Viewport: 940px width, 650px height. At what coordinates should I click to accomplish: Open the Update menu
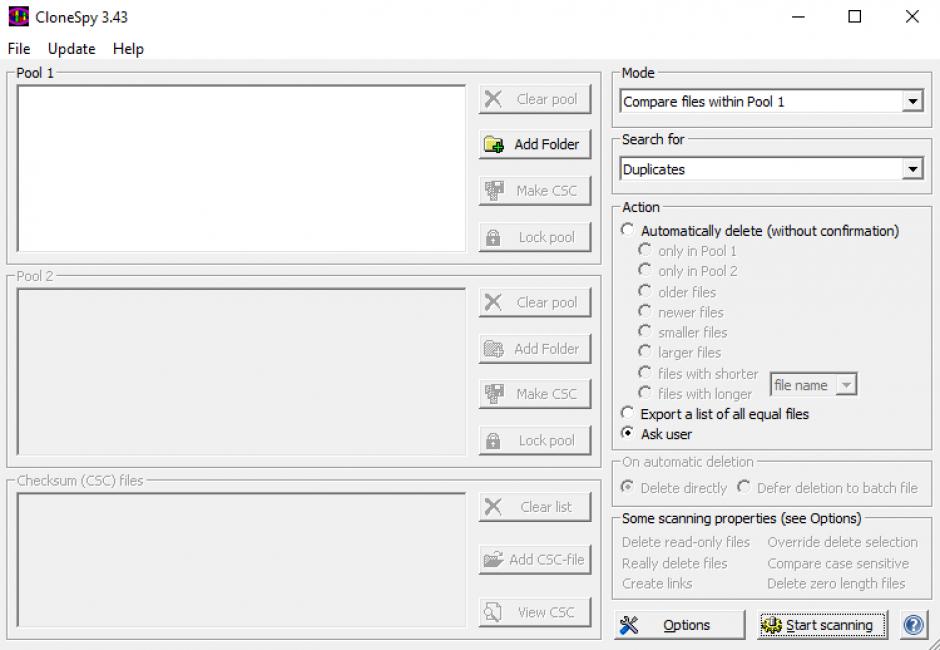coord(71,49)
